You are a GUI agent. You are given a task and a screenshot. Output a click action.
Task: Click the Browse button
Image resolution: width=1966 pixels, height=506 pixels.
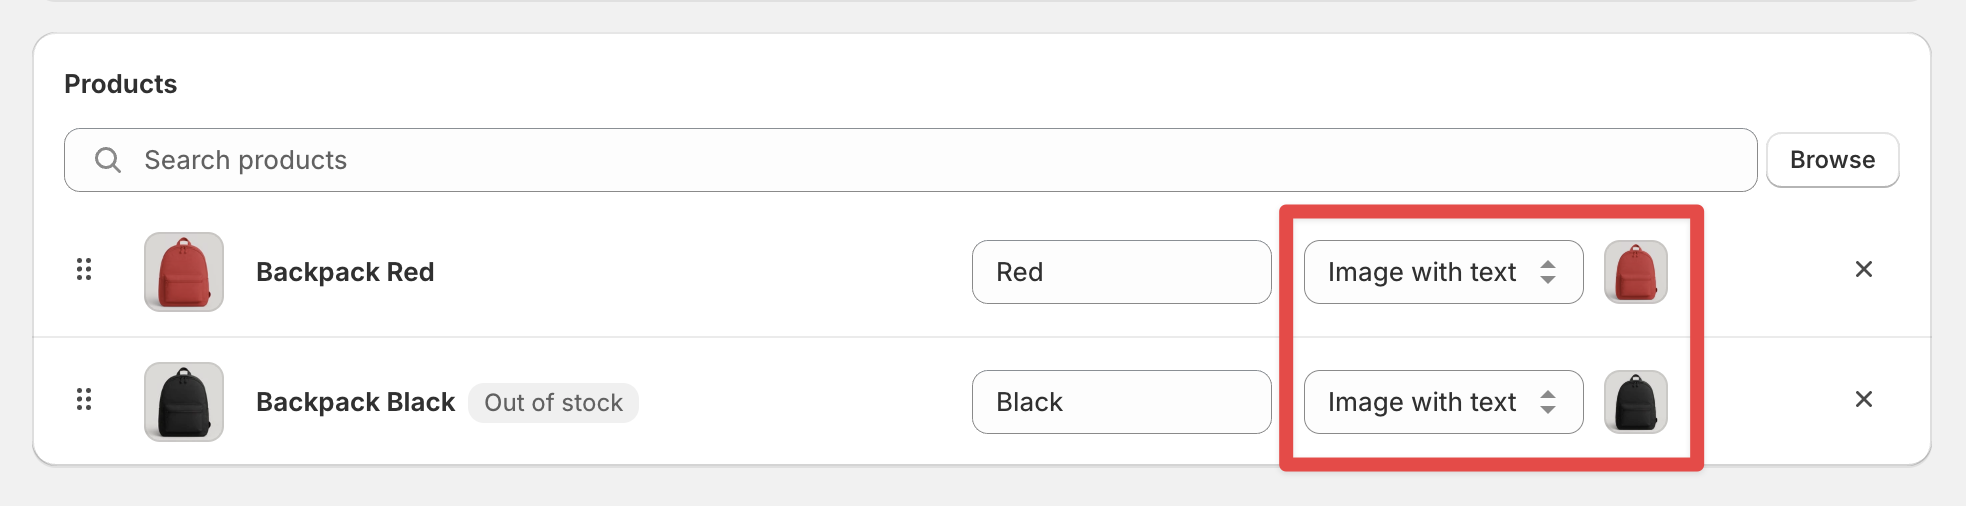[x=1833, y=160]
